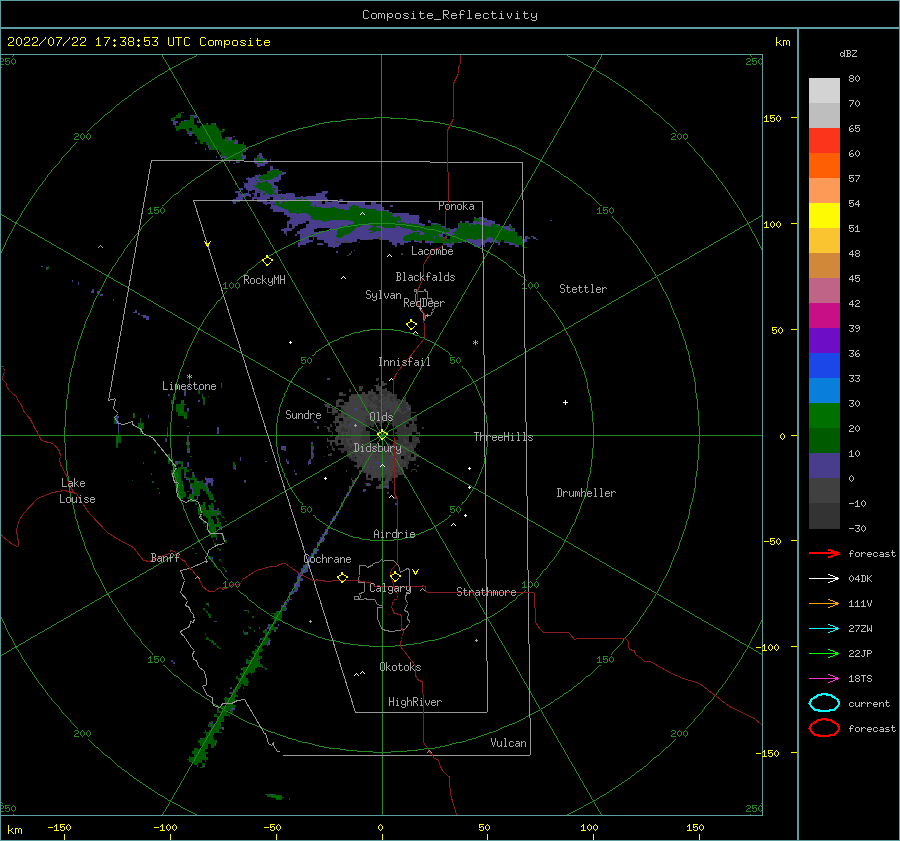Click the Composite_Reflectivity title text
Screen dimensions: 900x841
click(x=450, y=15)
